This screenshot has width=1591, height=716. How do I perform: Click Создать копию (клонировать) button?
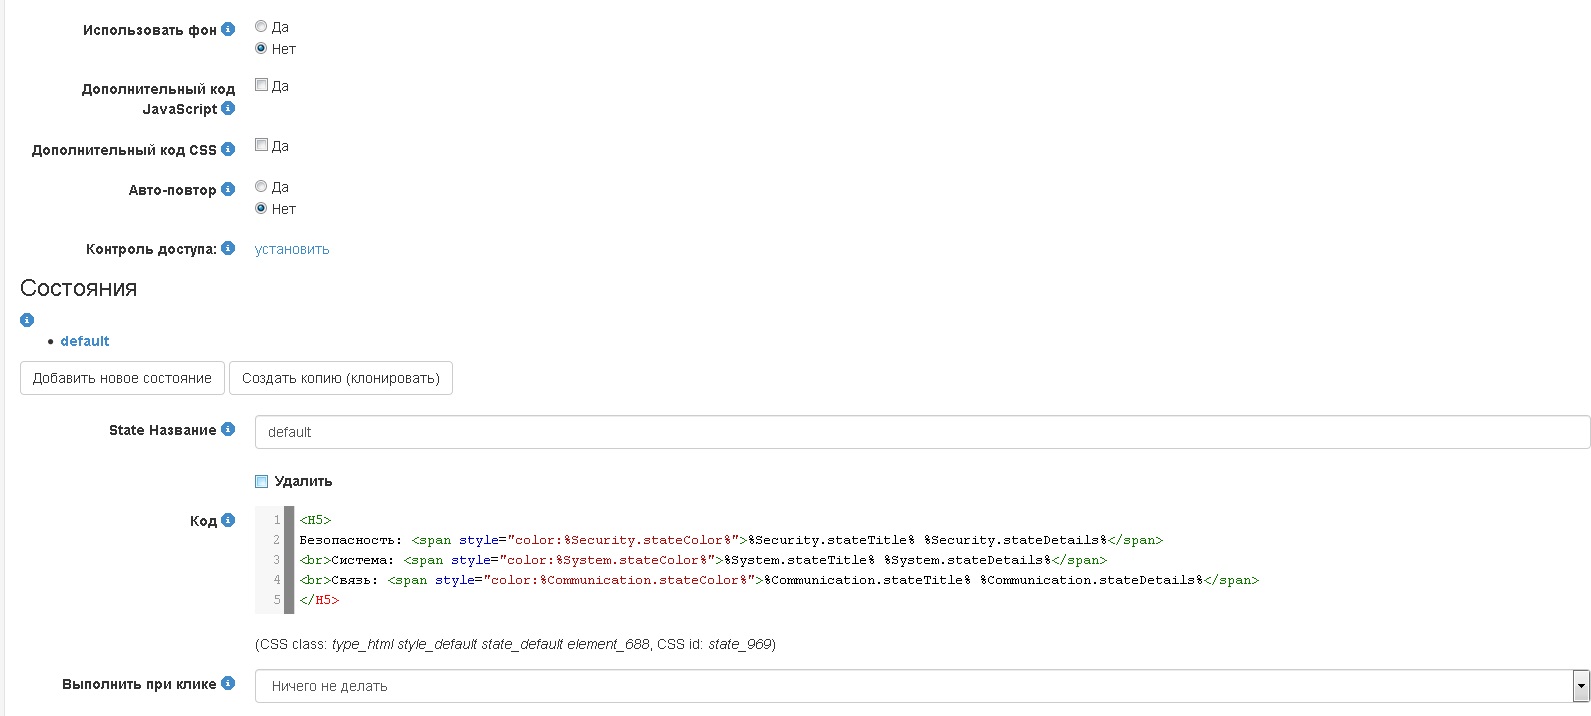(341, 378)
